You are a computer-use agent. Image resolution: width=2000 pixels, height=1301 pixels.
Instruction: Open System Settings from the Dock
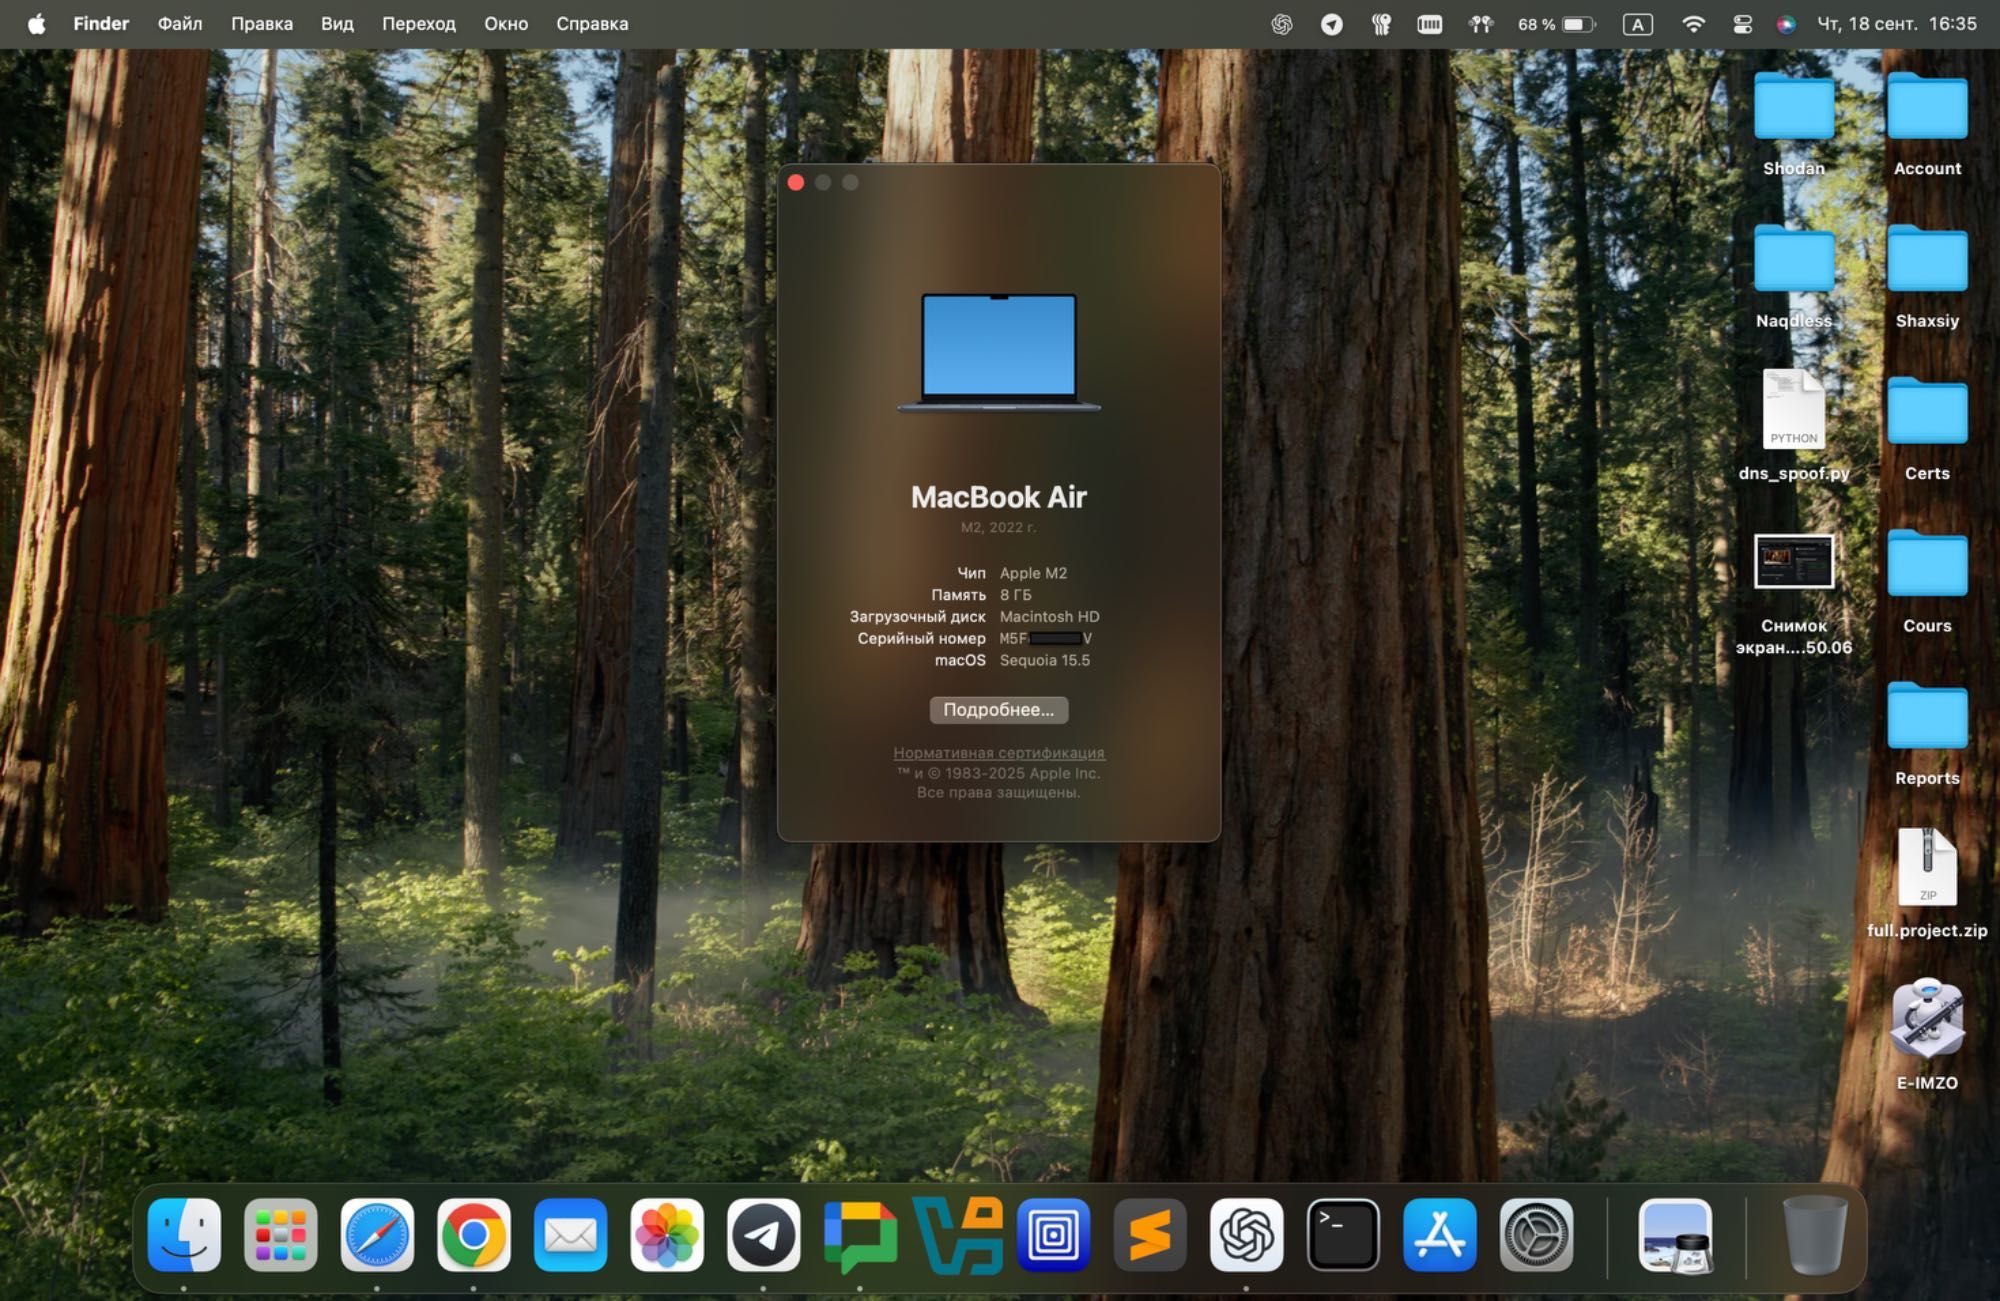1536,1235
